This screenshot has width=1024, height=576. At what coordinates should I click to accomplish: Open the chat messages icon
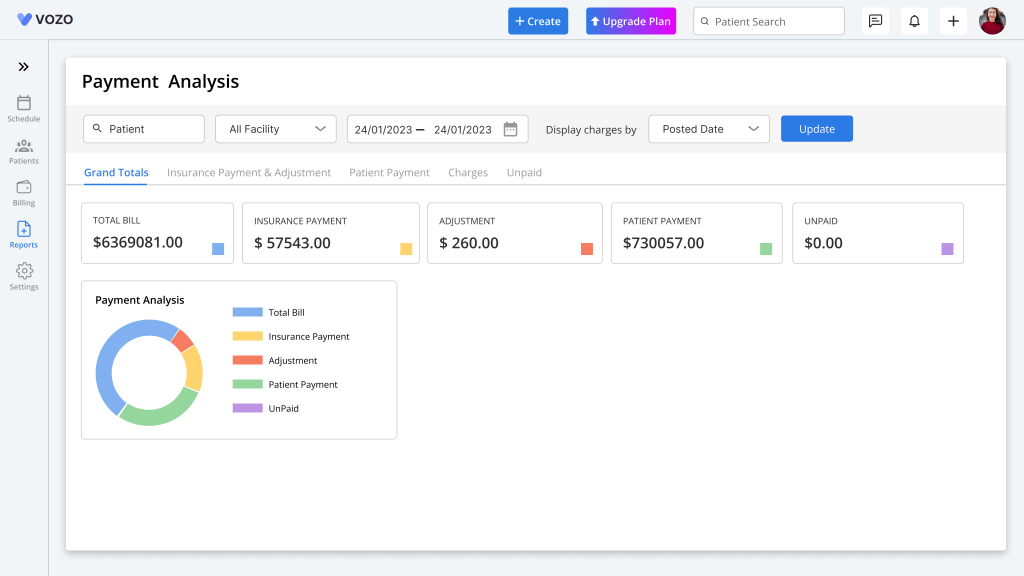coord(875,21)
